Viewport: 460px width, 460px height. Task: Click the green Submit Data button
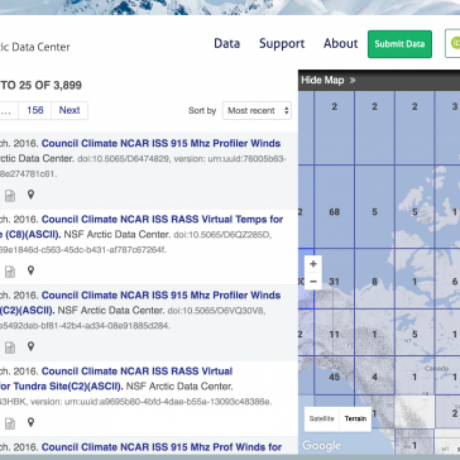tap(400, 44)
